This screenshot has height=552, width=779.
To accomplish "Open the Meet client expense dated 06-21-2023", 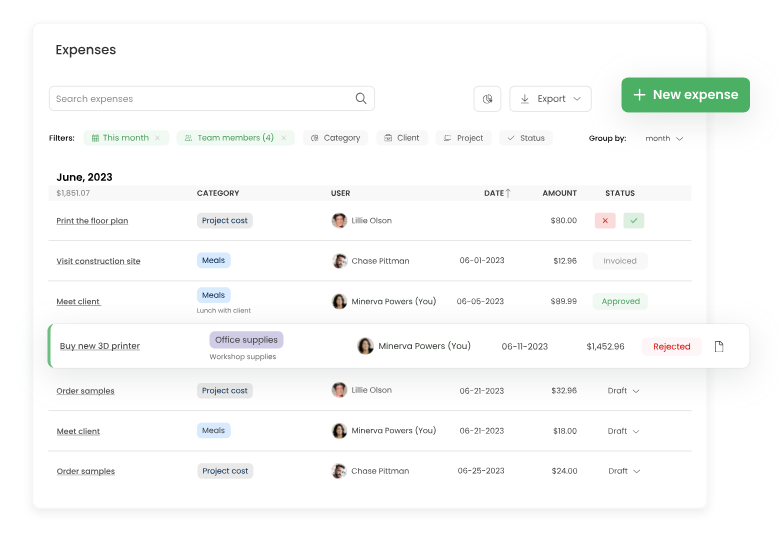I will 78,431.
